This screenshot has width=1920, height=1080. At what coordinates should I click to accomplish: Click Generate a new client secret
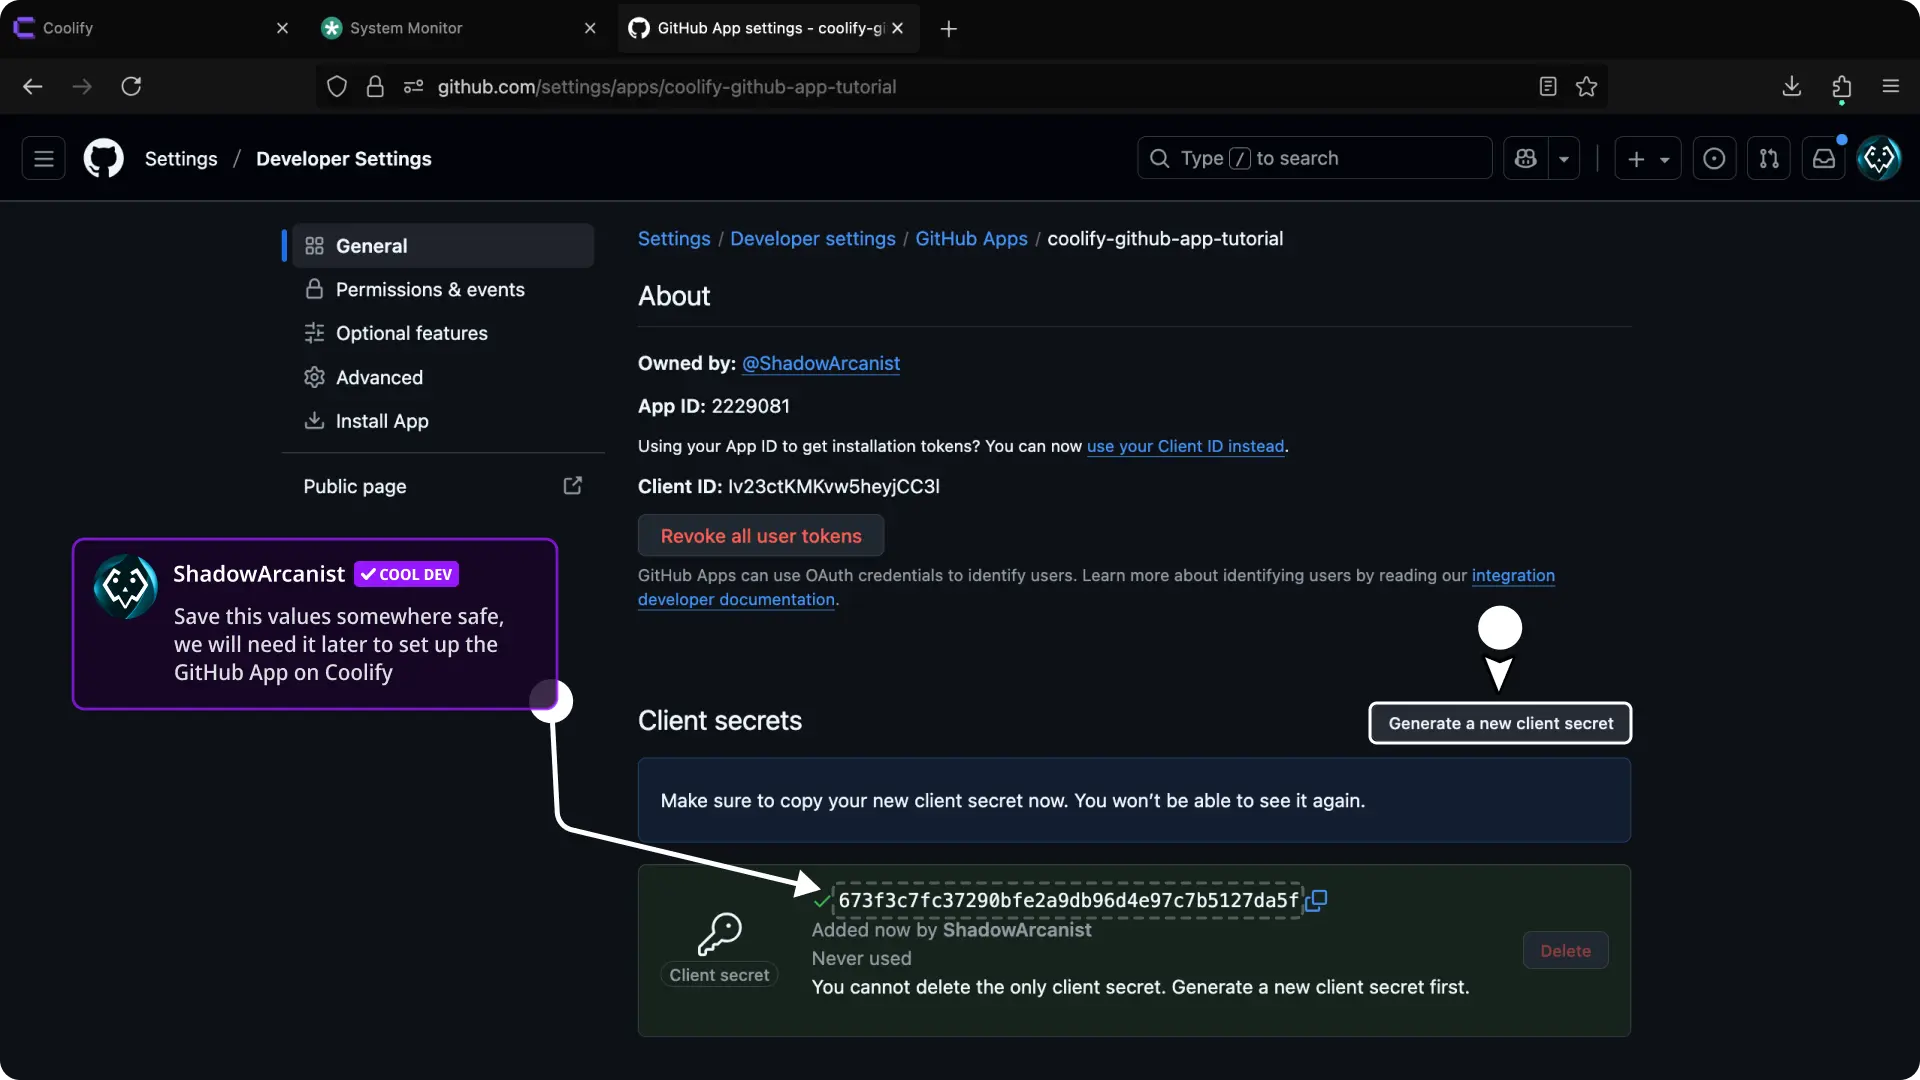coord(1500,723)
